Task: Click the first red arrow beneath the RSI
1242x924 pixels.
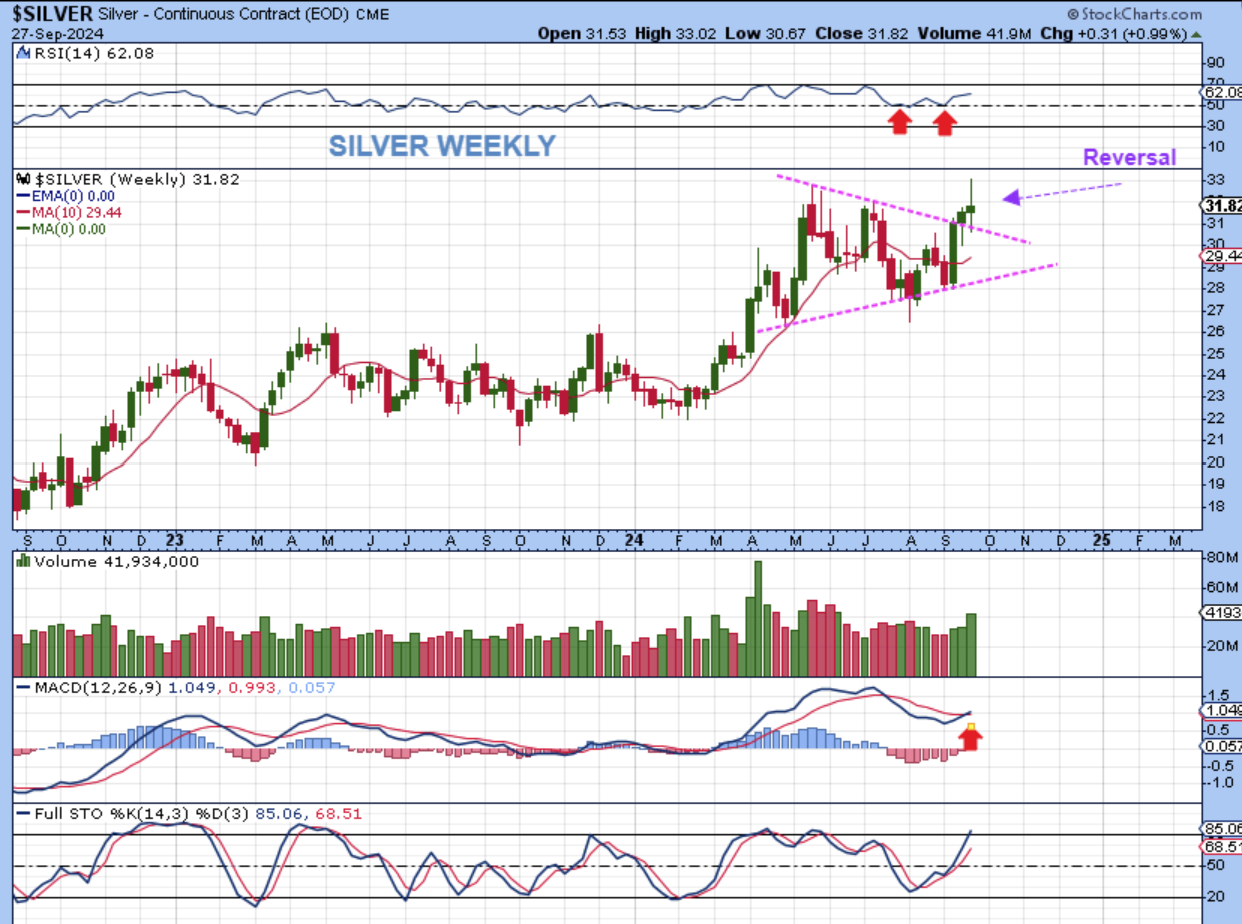Action: [901, 122]
